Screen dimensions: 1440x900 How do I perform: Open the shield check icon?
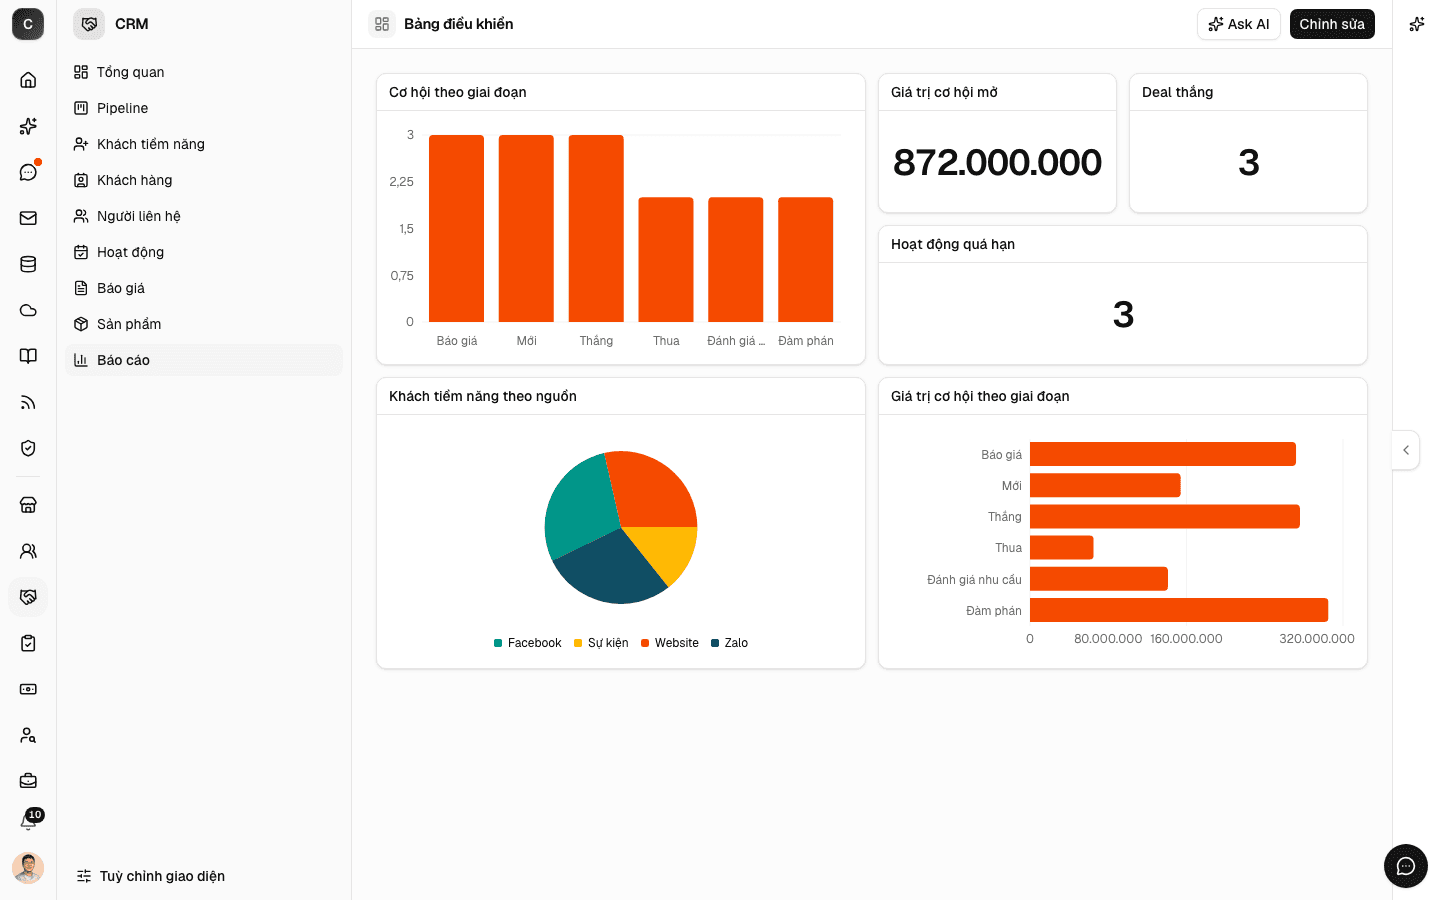pyautogui.click(x=28, y=448)
